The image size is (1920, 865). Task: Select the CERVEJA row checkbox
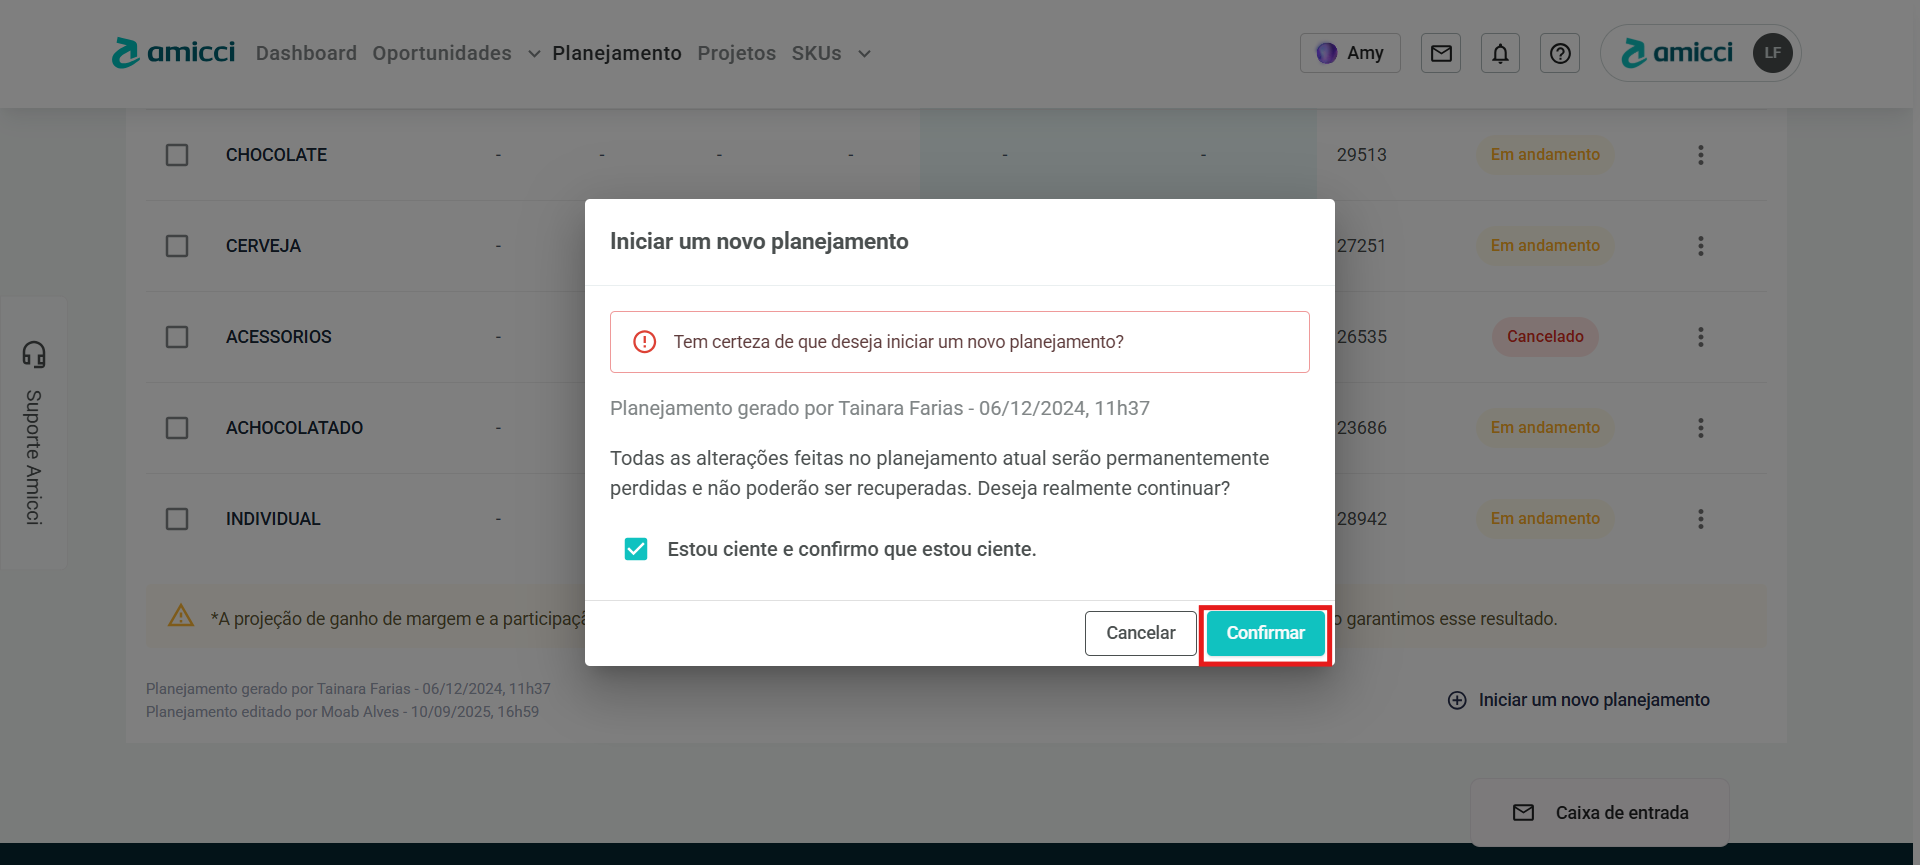click(177, 246)
